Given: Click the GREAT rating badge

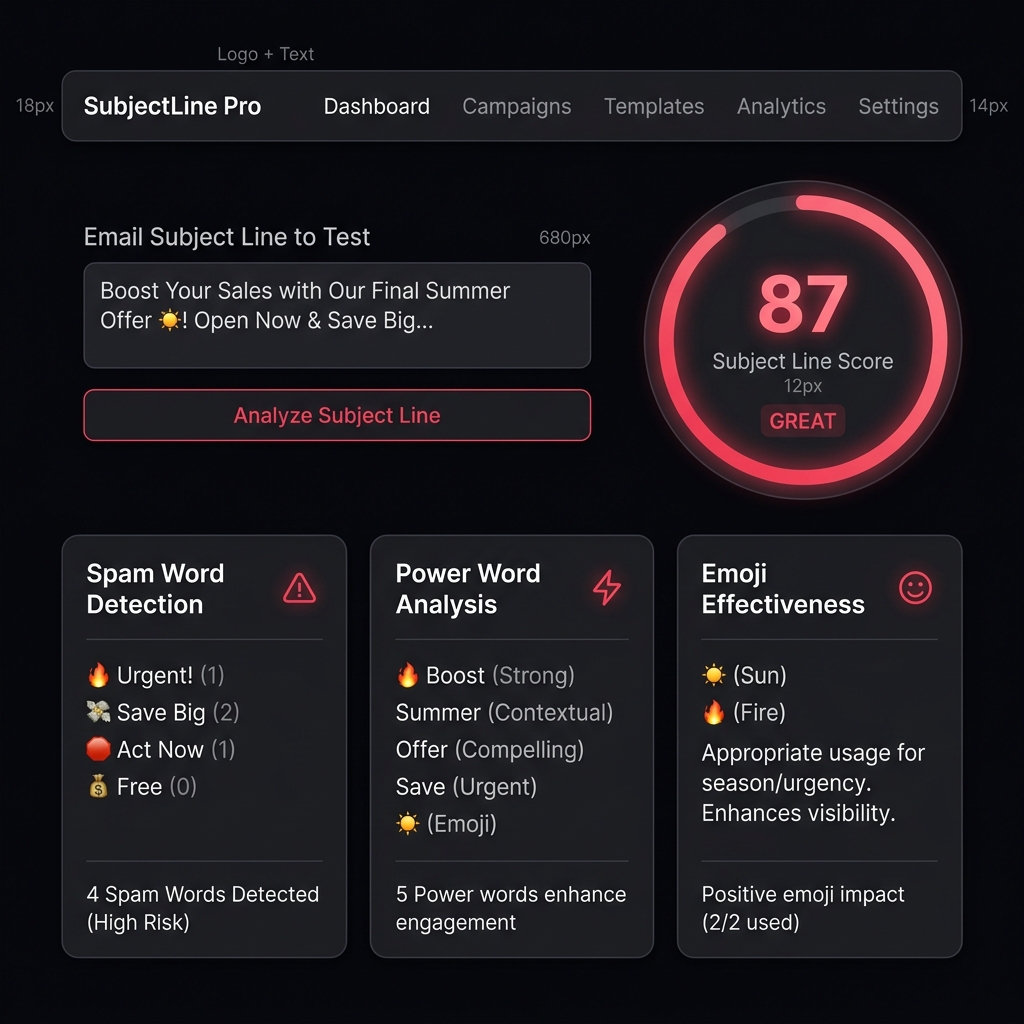Looking at the screenshot, I should click(x=803, y=421).
